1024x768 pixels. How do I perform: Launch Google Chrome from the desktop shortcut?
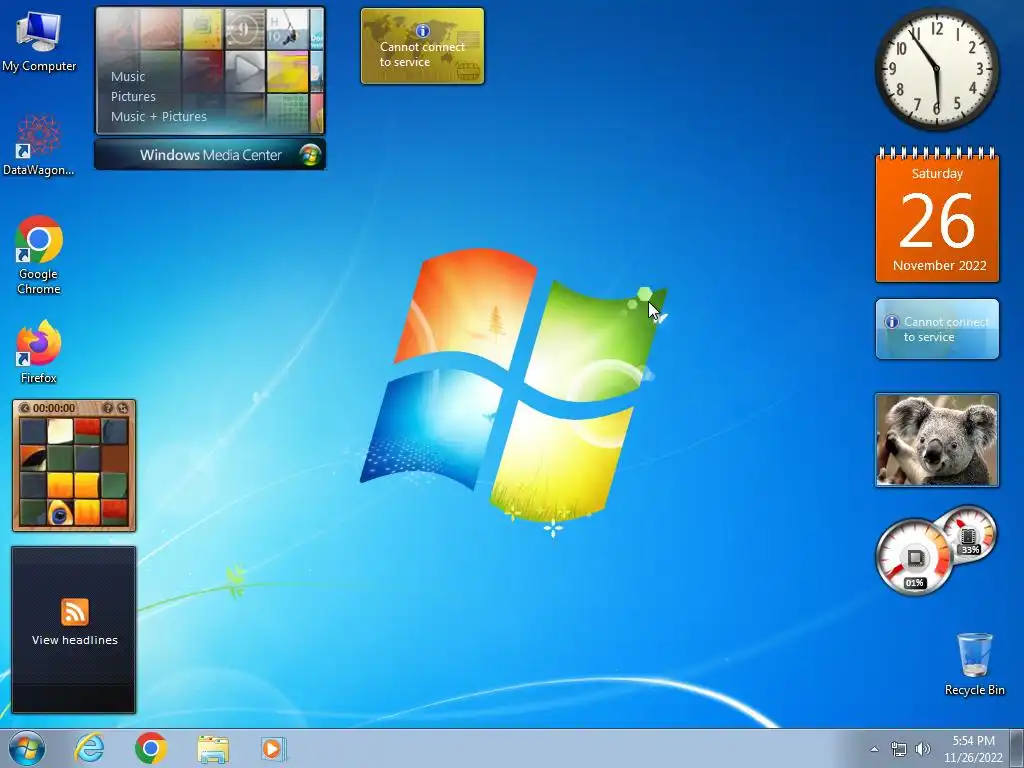39,255
